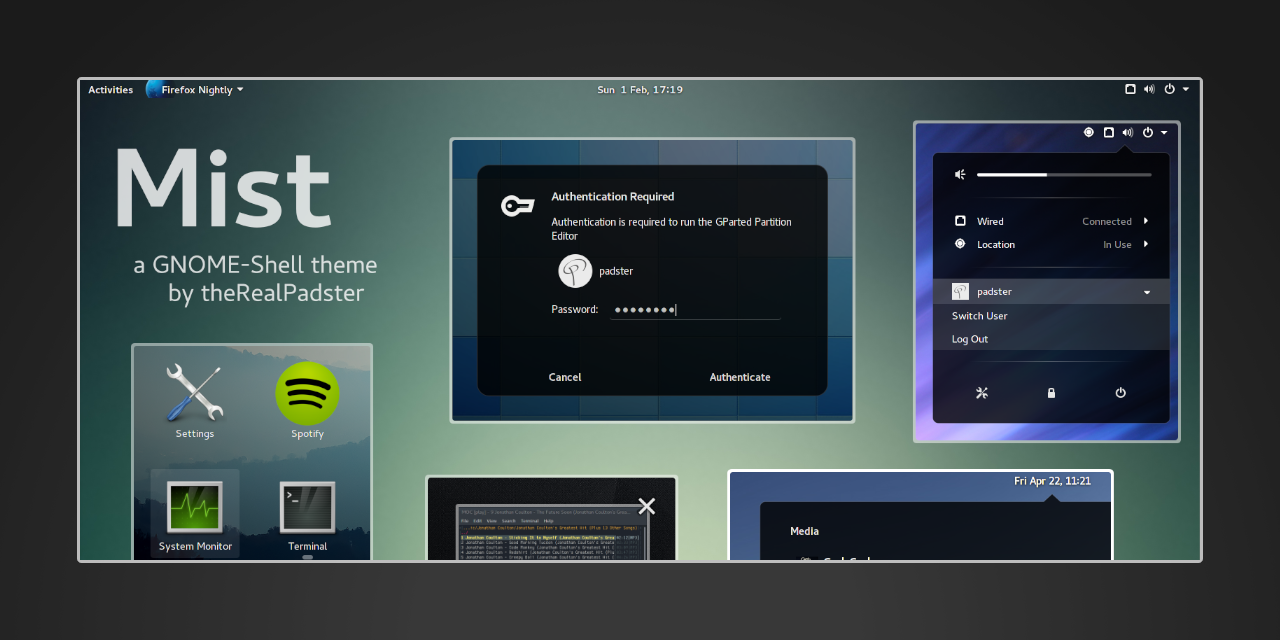This screenshot has height=640, width=1280.
Task: Open the Activities menu
Action: [110, 89]
